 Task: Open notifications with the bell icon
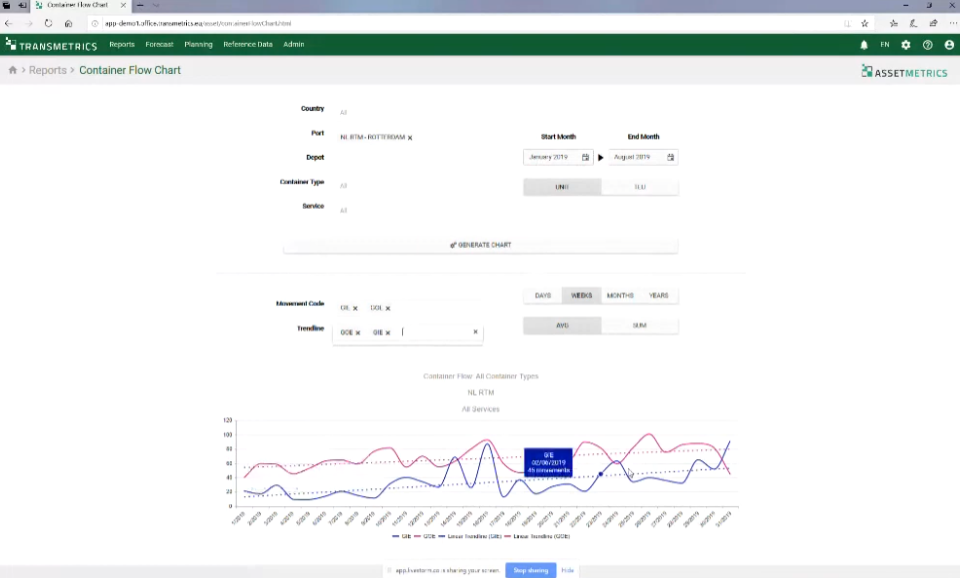click(x=864, y=44)
